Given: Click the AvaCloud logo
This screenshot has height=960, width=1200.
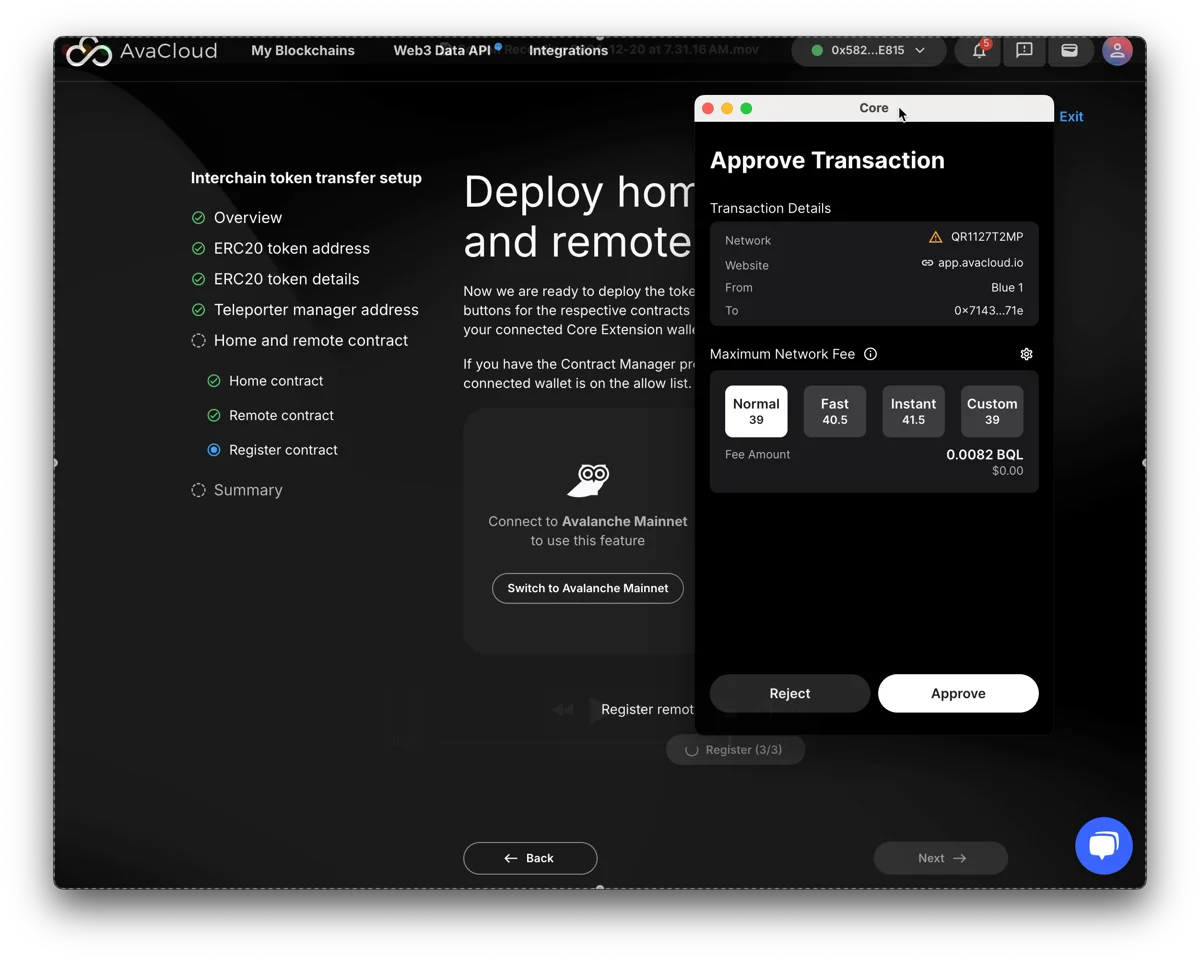Looking at the screenshot, I should (141, 51).
